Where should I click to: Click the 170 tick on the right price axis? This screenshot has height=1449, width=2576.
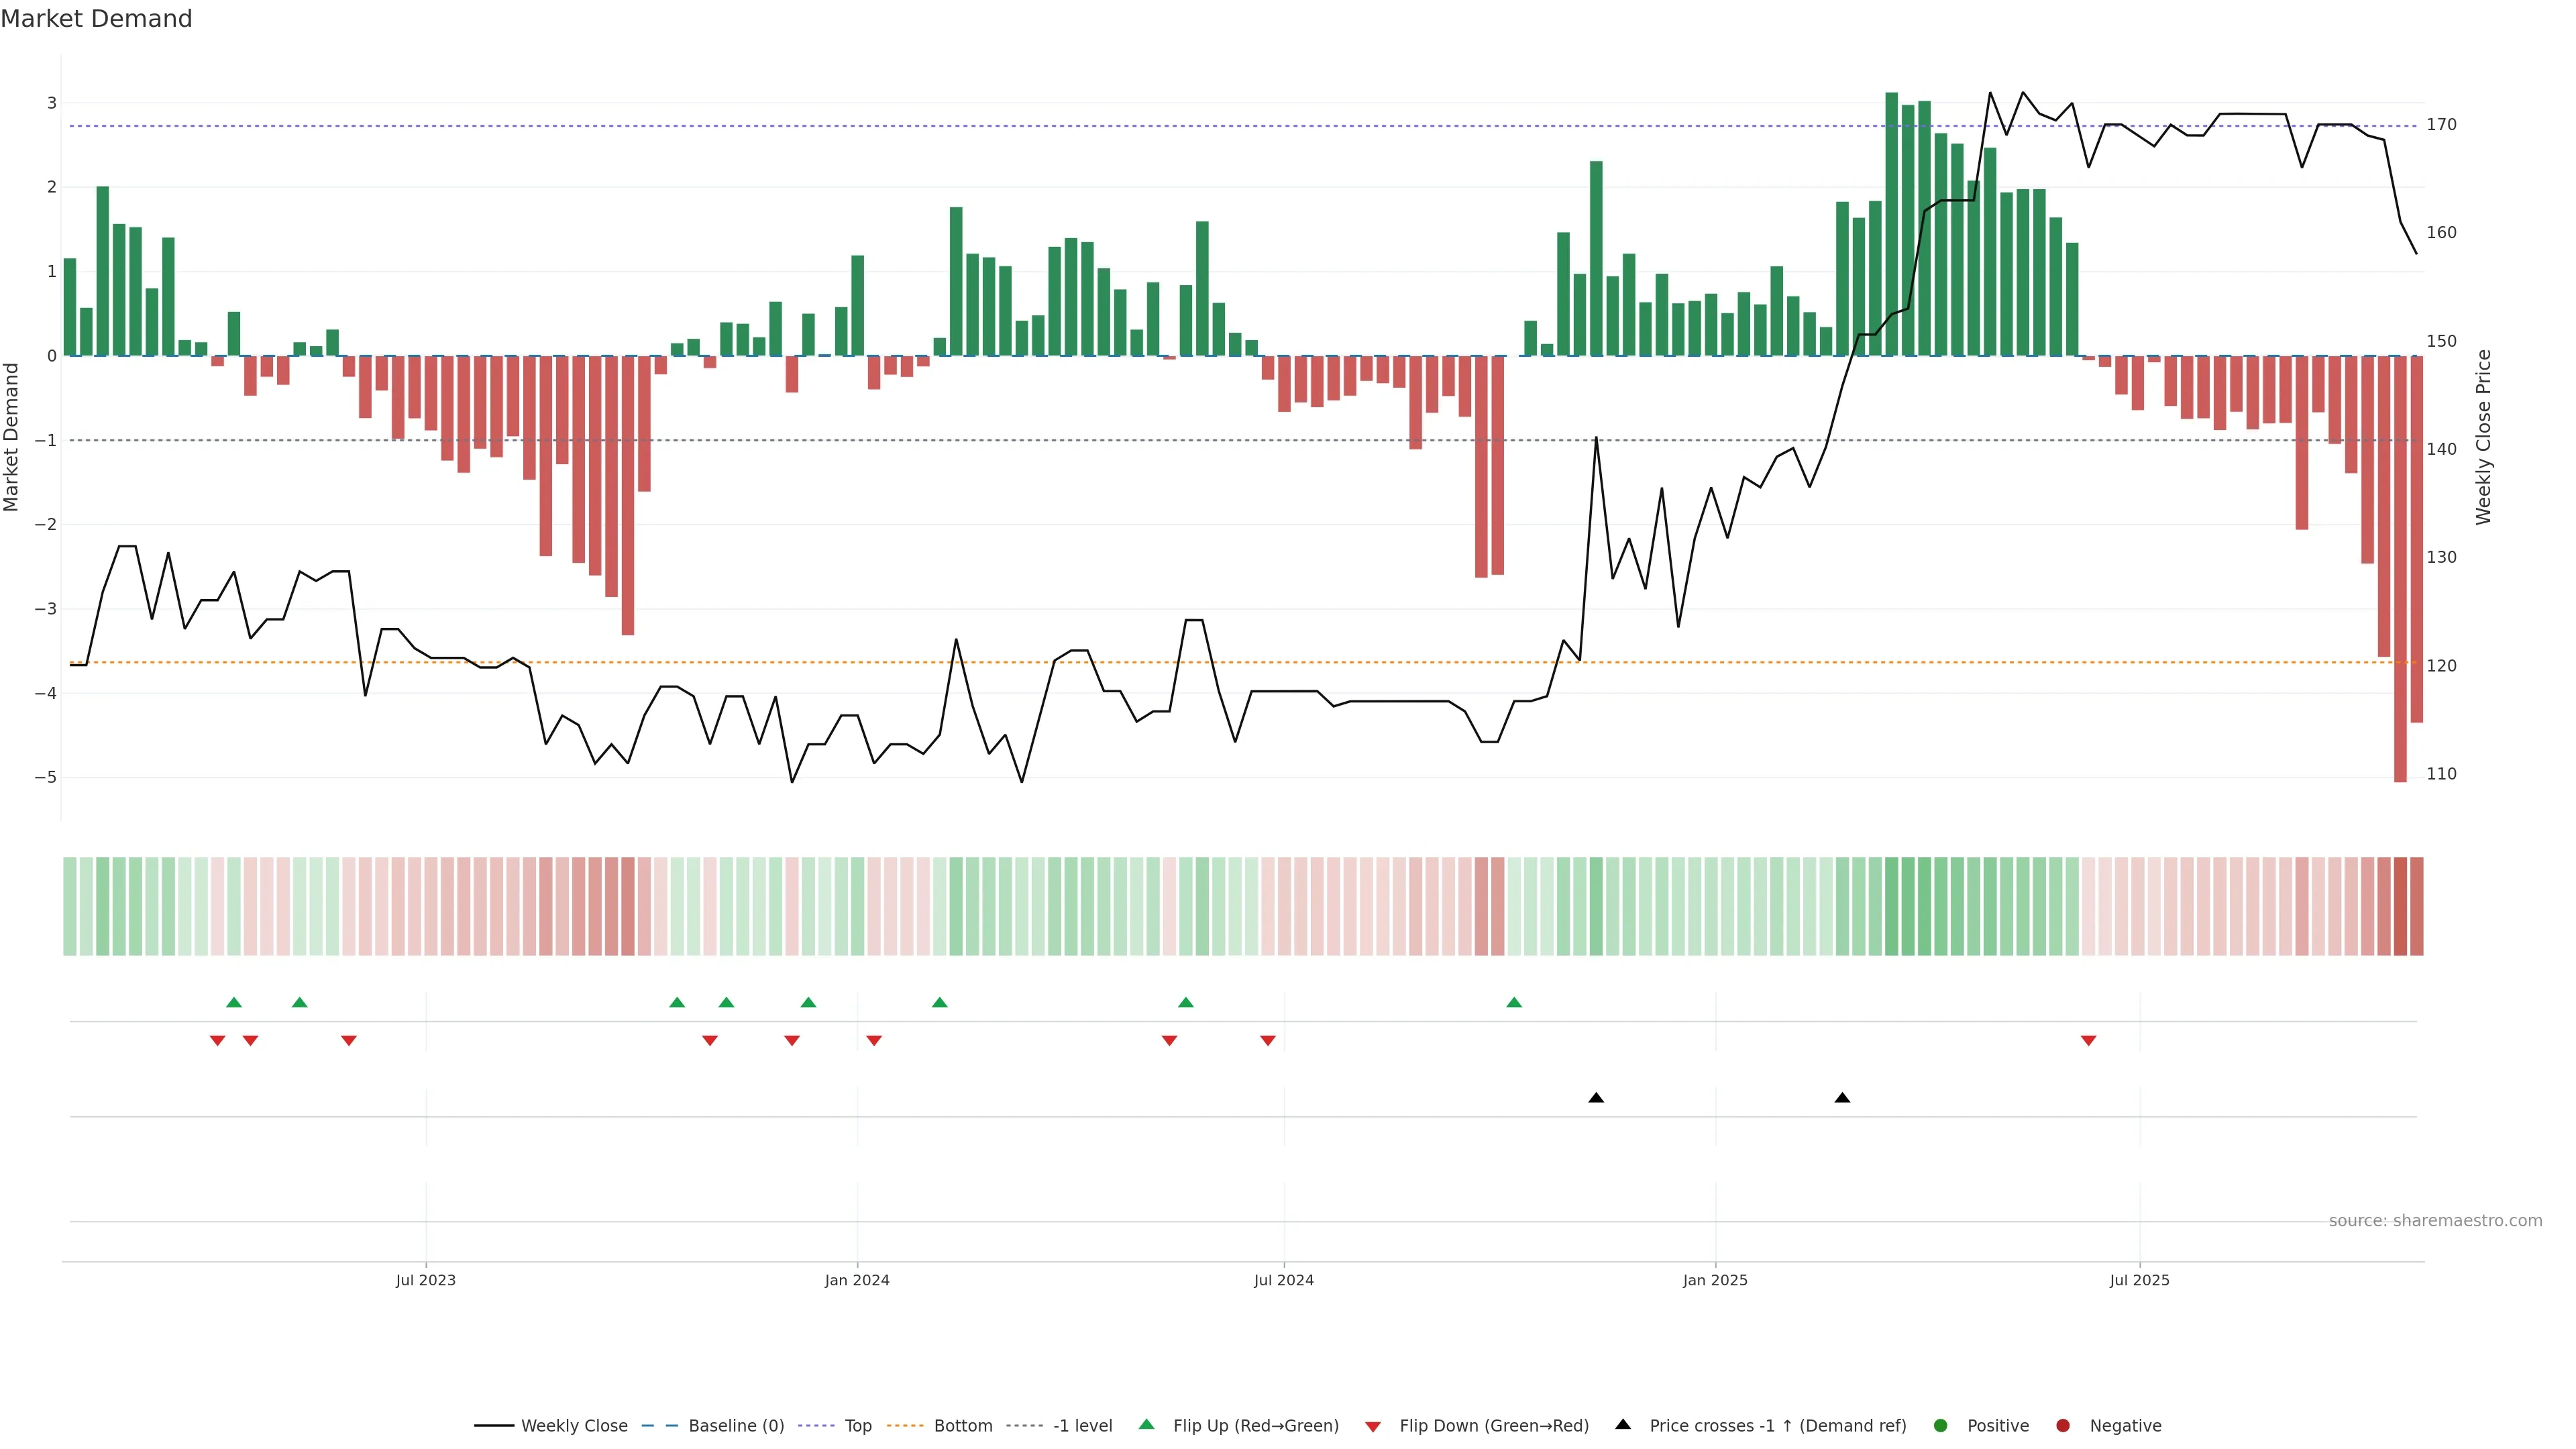click(2441, 125)
